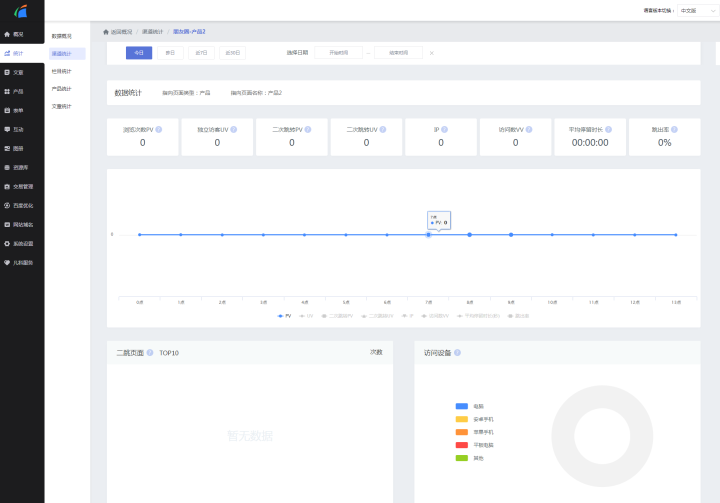Select the 昨日 date filter button
720x503 pixels.
tap(170, 53)
